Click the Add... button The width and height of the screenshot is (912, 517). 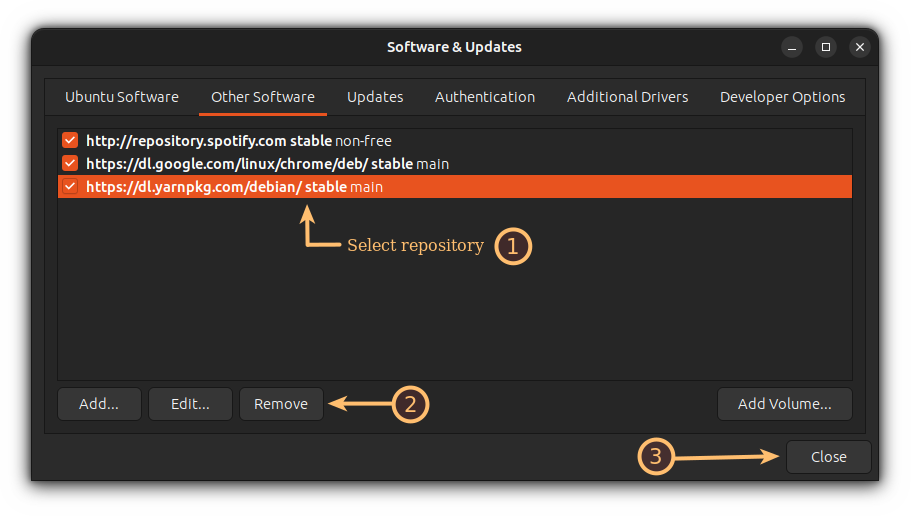tap(99, 404)
